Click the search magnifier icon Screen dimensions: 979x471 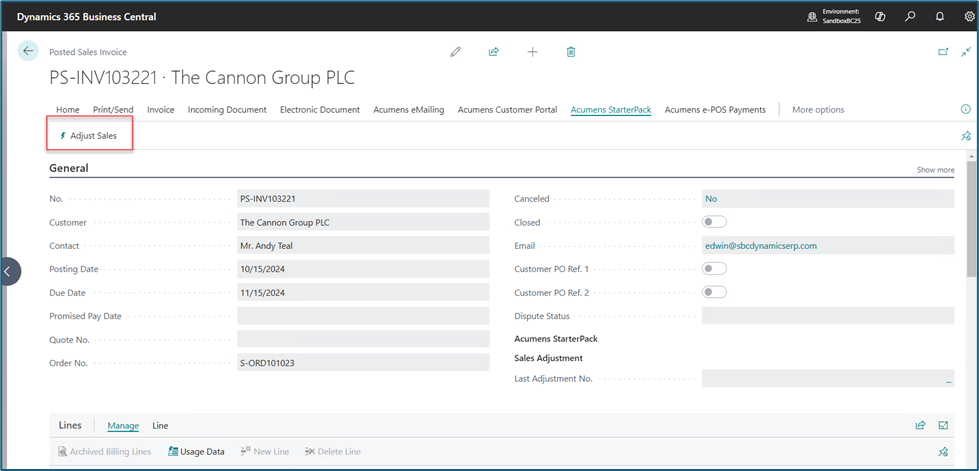coord(910,17)
